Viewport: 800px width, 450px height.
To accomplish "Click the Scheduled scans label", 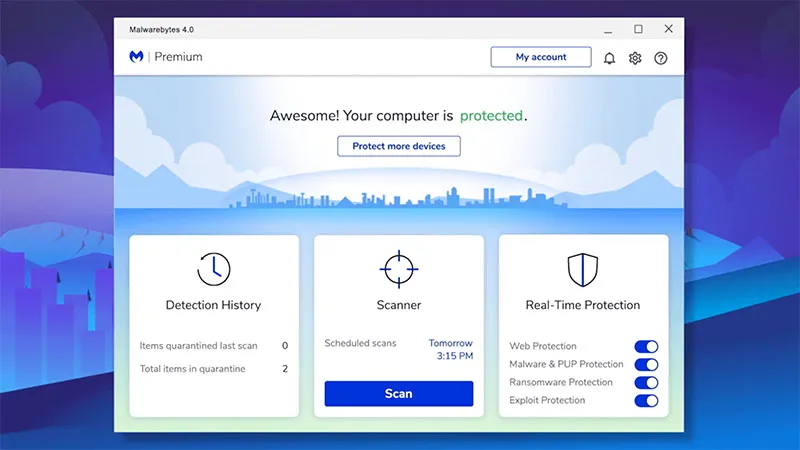I will coord(360,343).
